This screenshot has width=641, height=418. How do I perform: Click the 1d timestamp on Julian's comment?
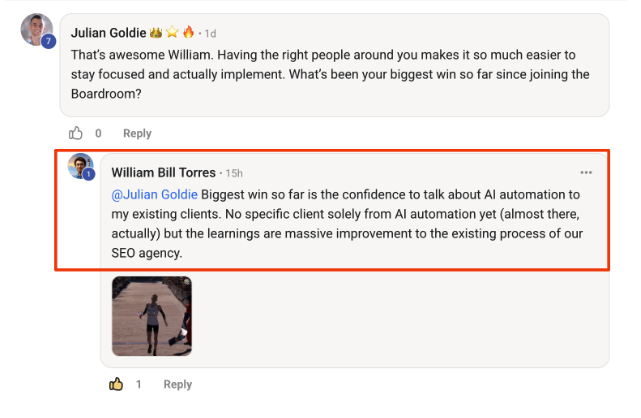(210, 33)
